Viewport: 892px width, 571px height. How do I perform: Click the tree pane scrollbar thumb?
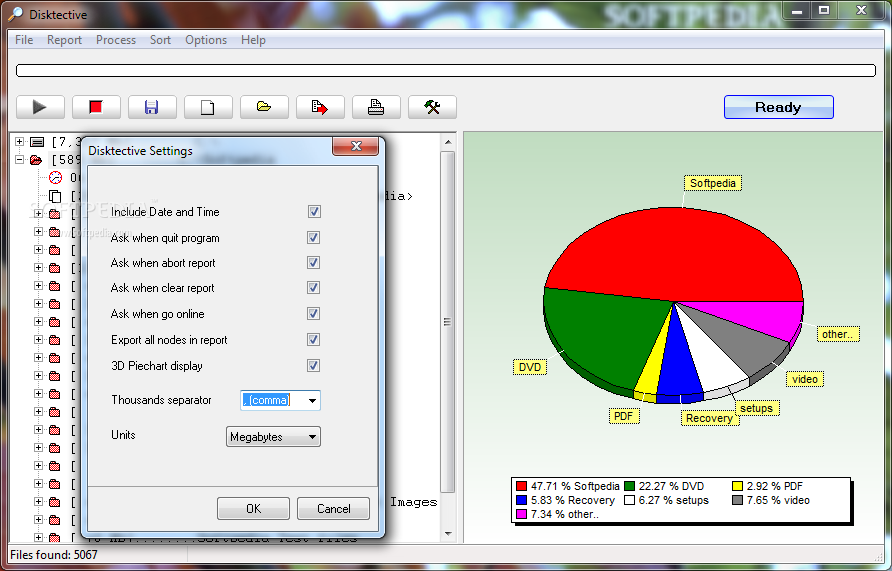[x=448, y=321]
